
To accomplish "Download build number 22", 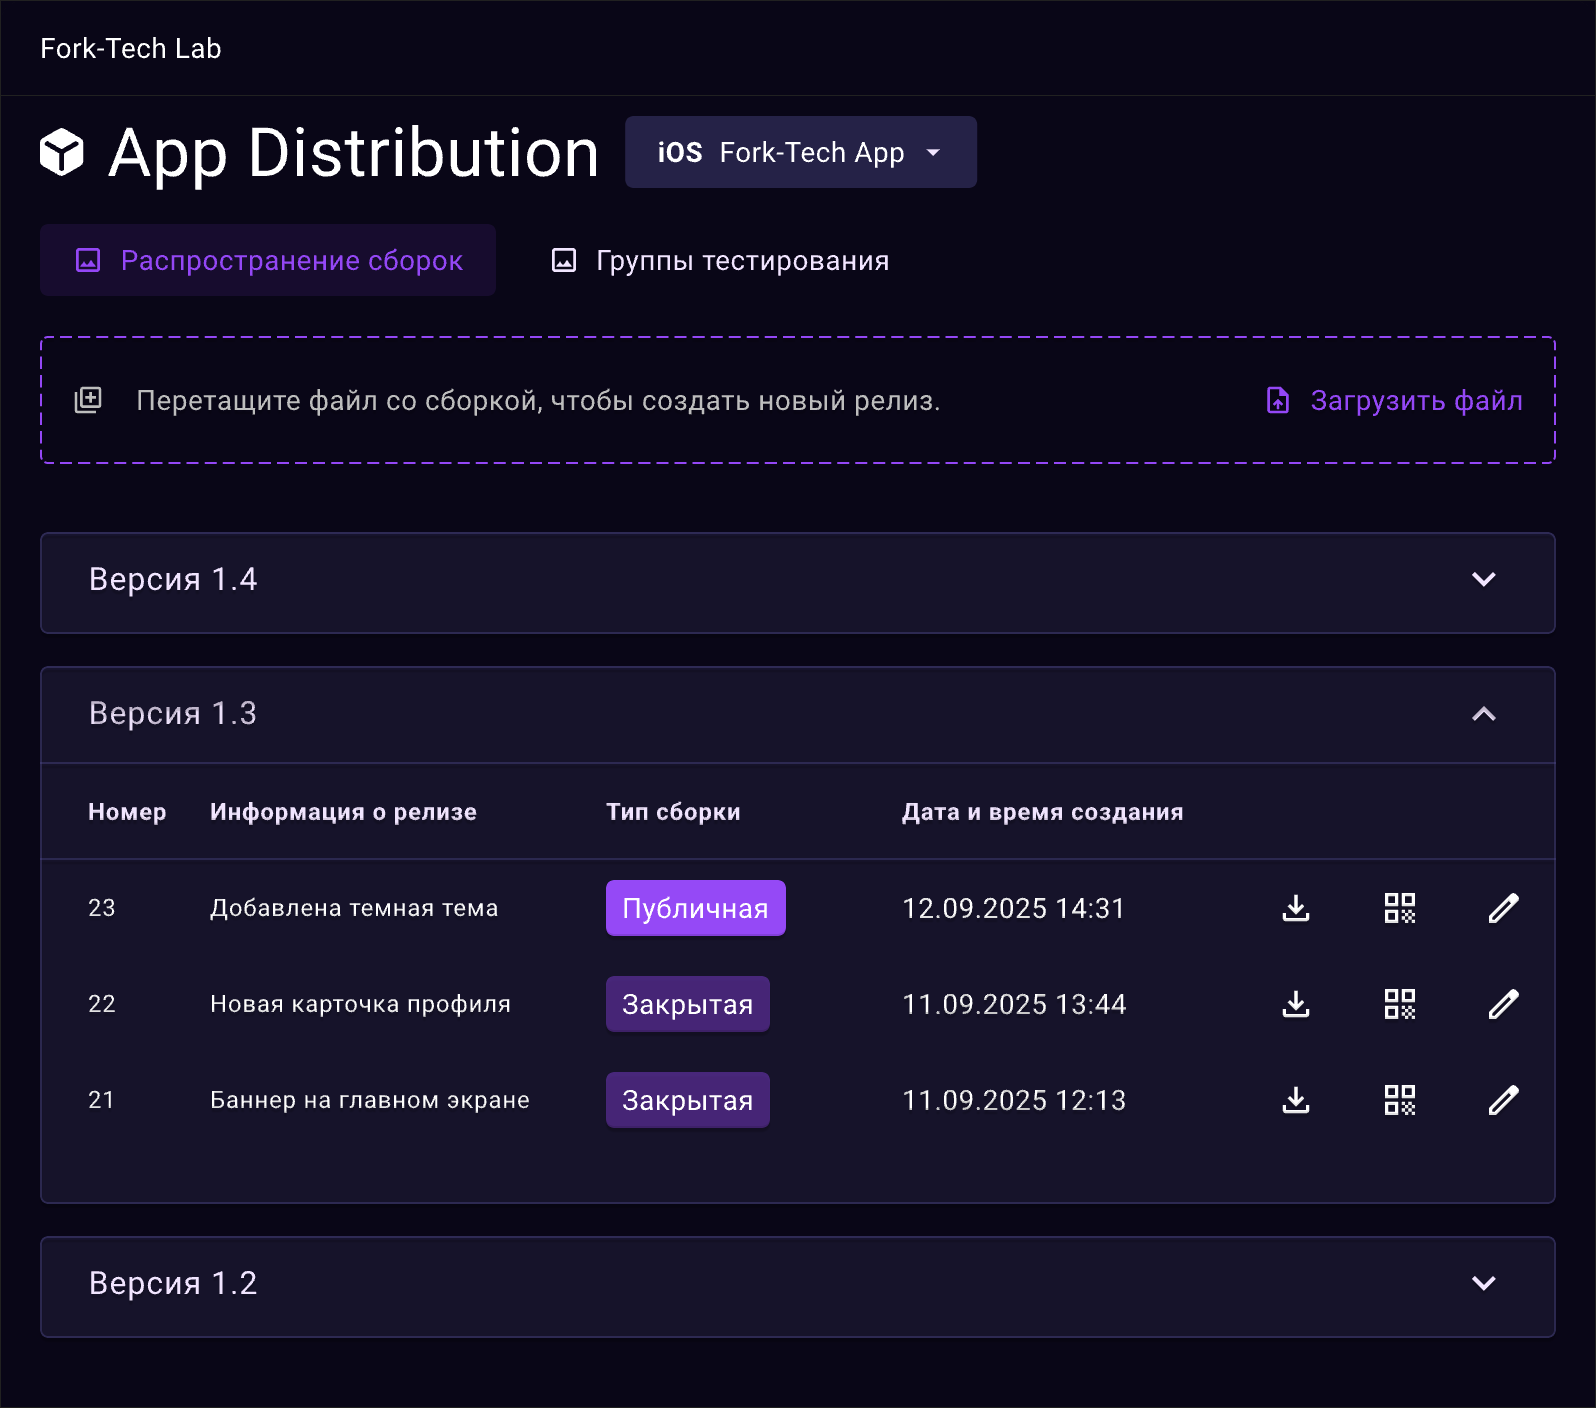I will click(1296, 1004).
